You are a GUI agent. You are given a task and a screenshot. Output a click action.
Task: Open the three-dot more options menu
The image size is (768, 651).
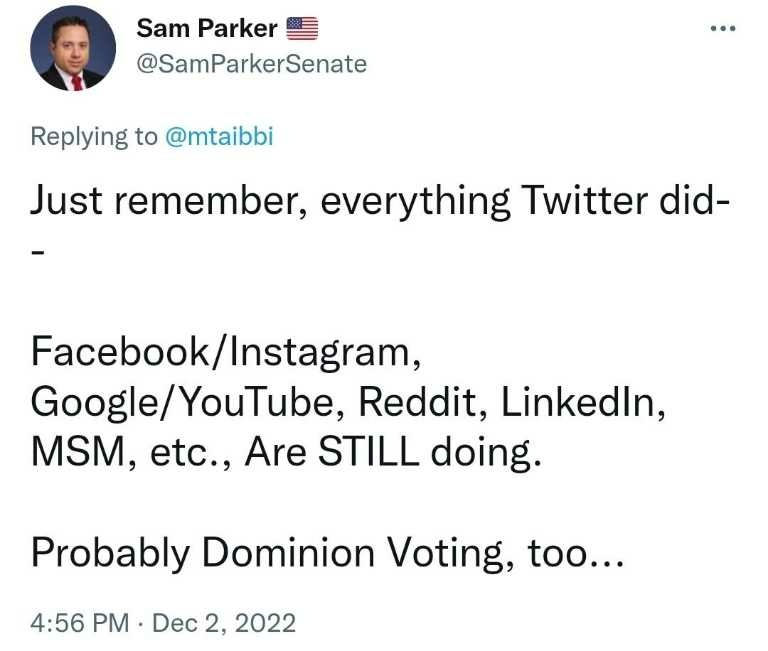pyautogui.click(x=722, y=29)
